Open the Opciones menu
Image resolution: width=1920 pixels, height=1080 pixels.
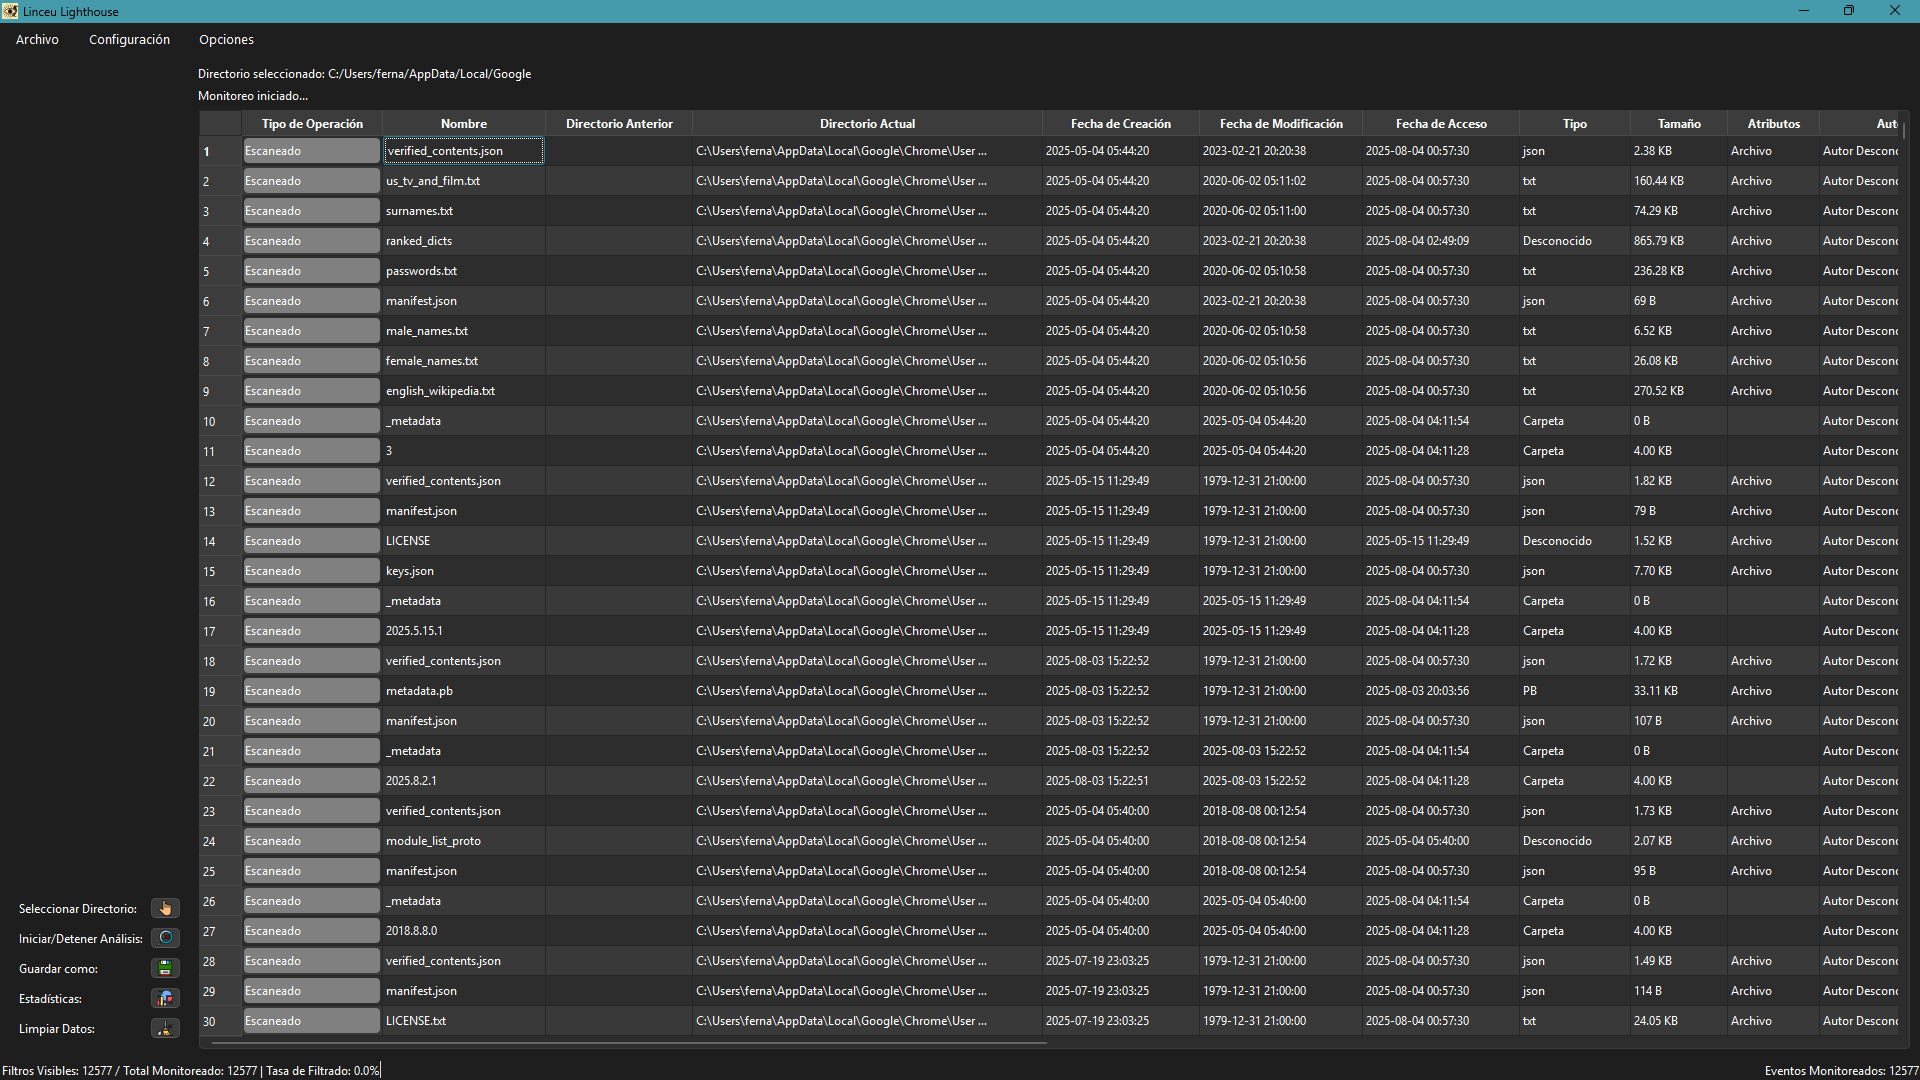coord(226,40)
